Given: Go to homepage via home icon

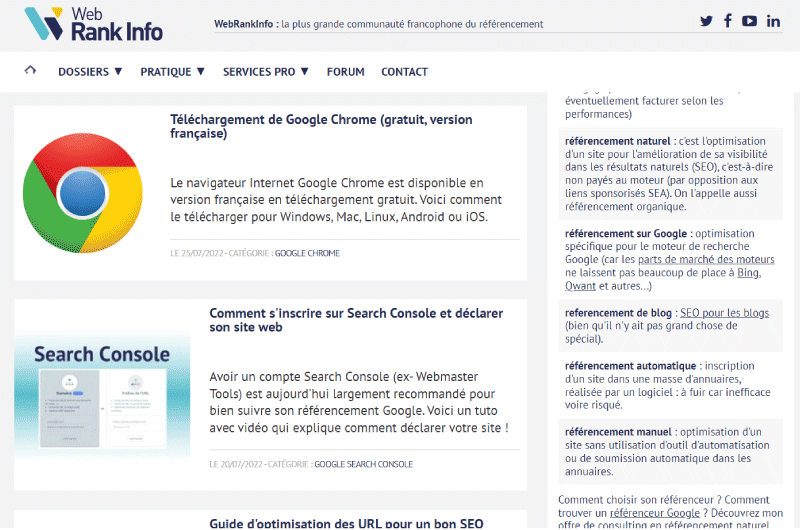Looking at the screenshot, I should click(x=30, y=70).
